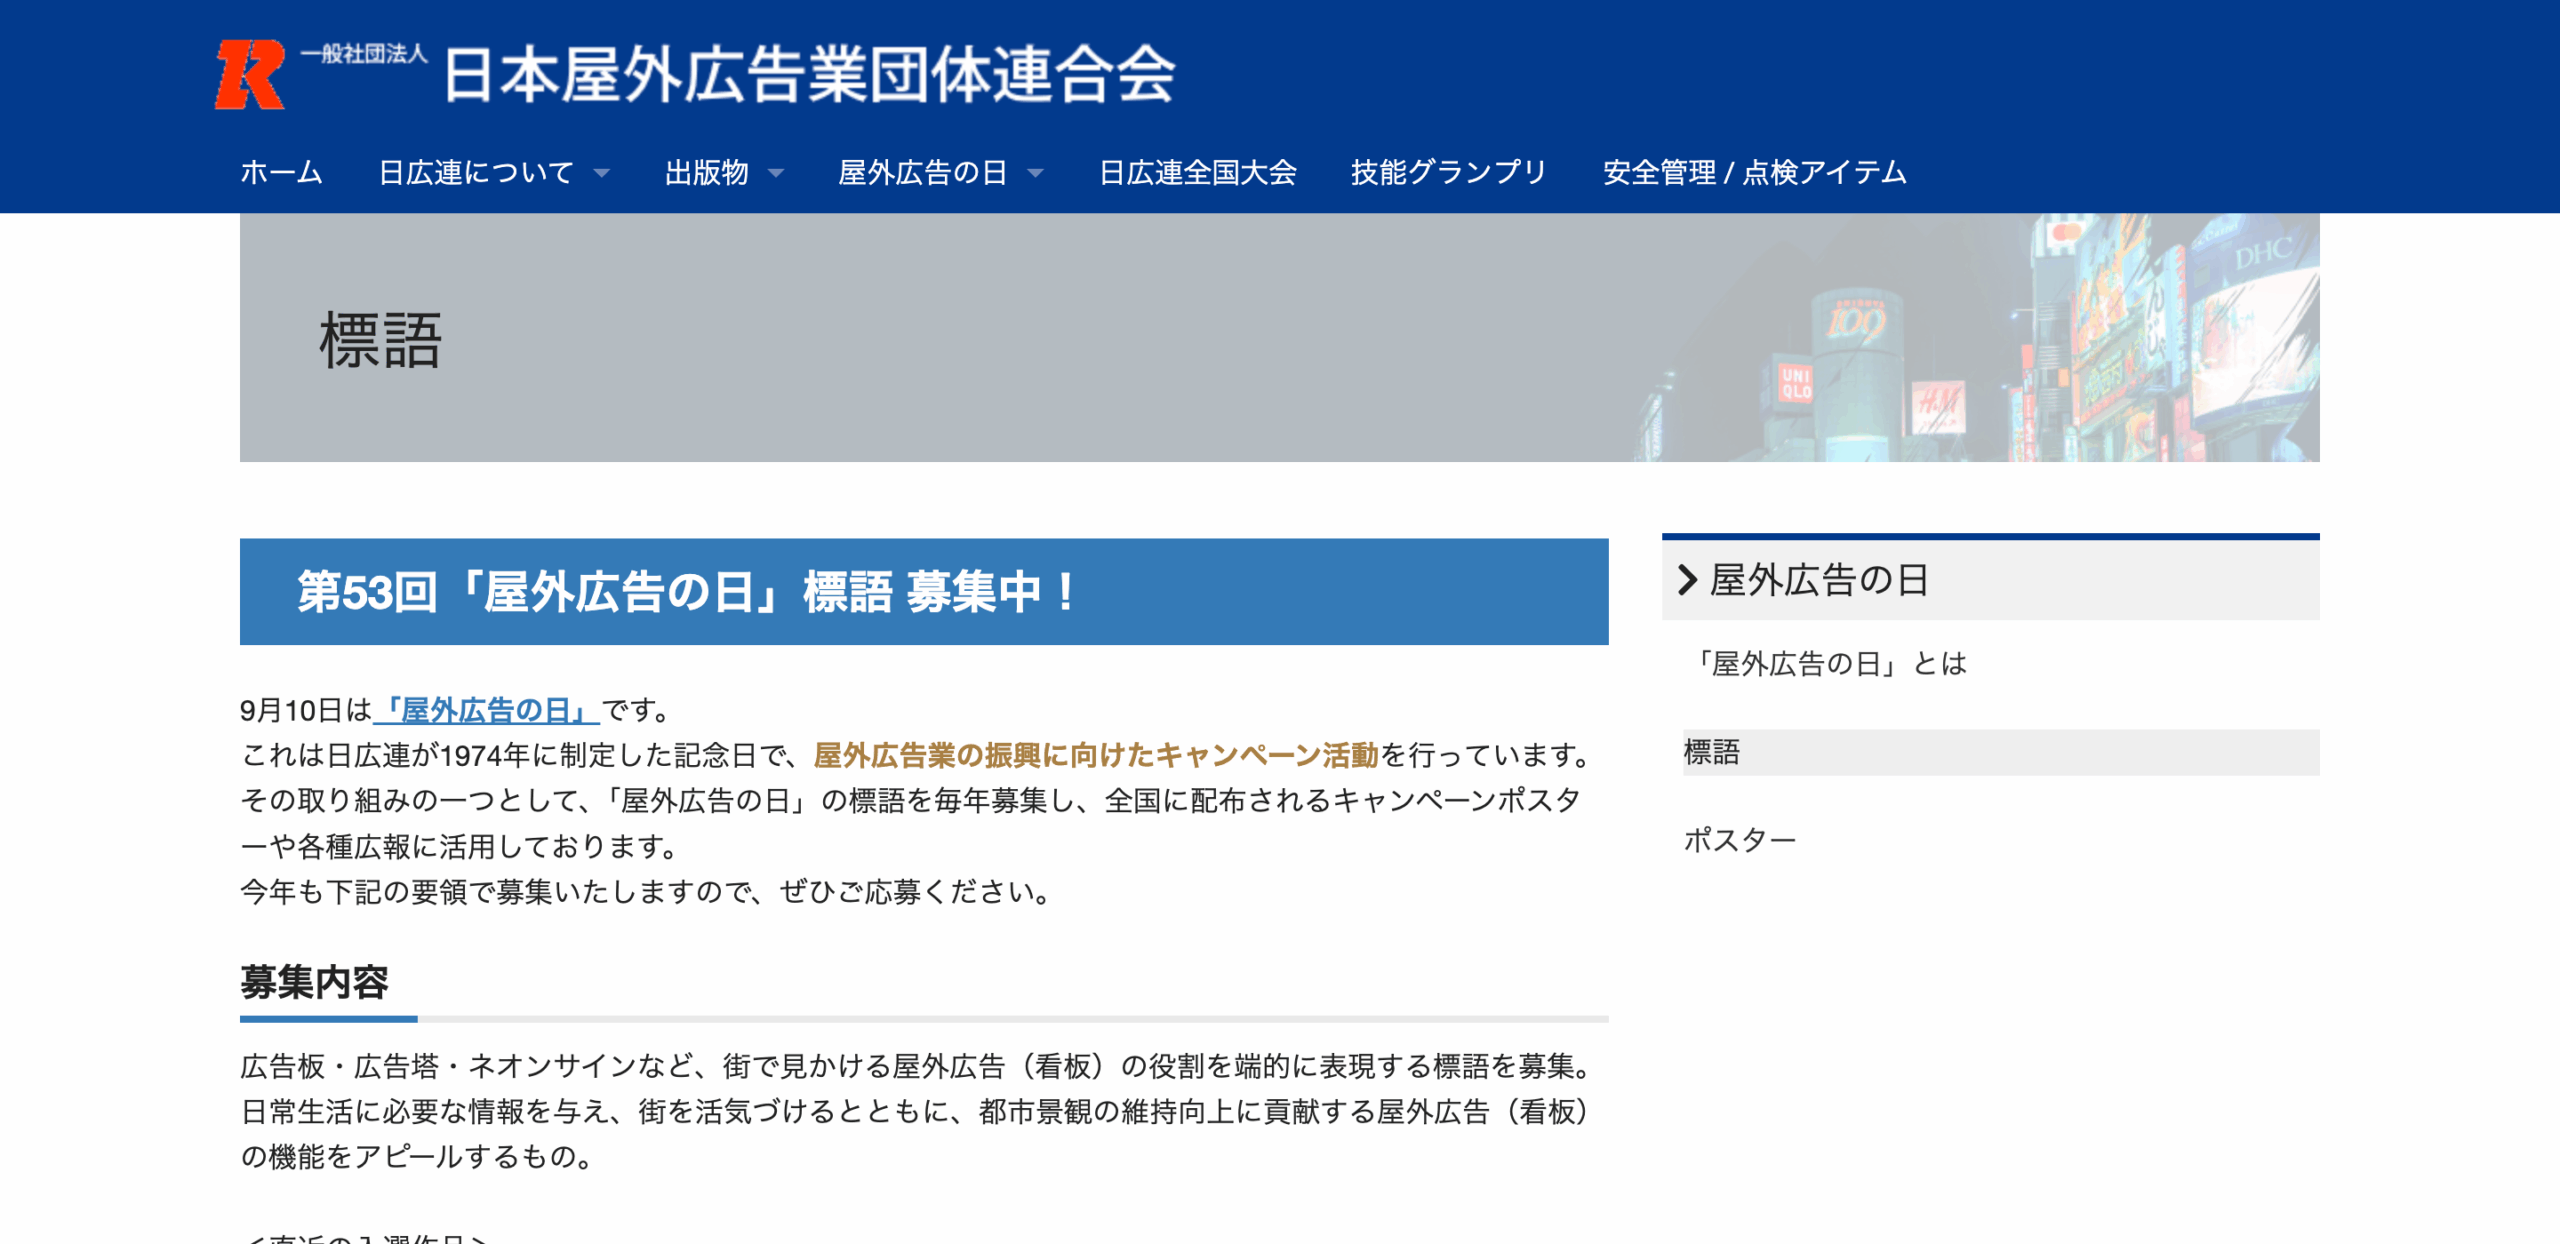Open the ポスター sidebar link
The height and width of the screenshot is (1244, 2560).
click(x=1739, y=840)
